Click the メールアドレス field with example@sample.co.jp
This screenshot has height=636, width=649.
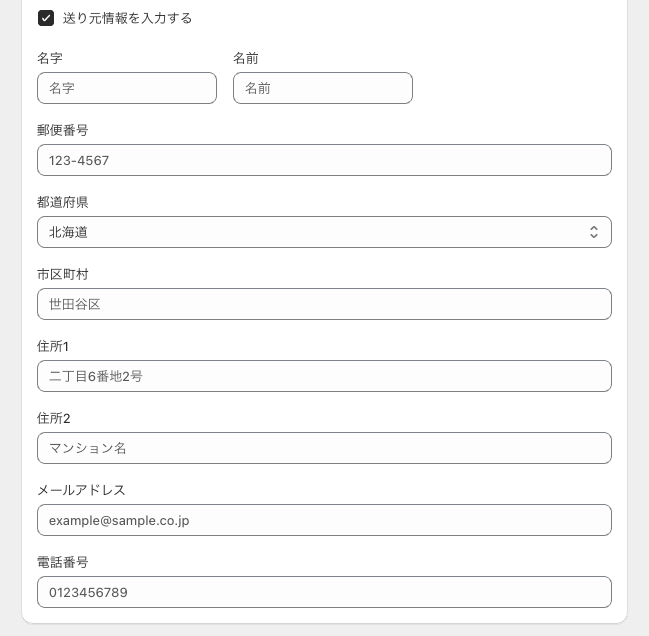(324, 520)
